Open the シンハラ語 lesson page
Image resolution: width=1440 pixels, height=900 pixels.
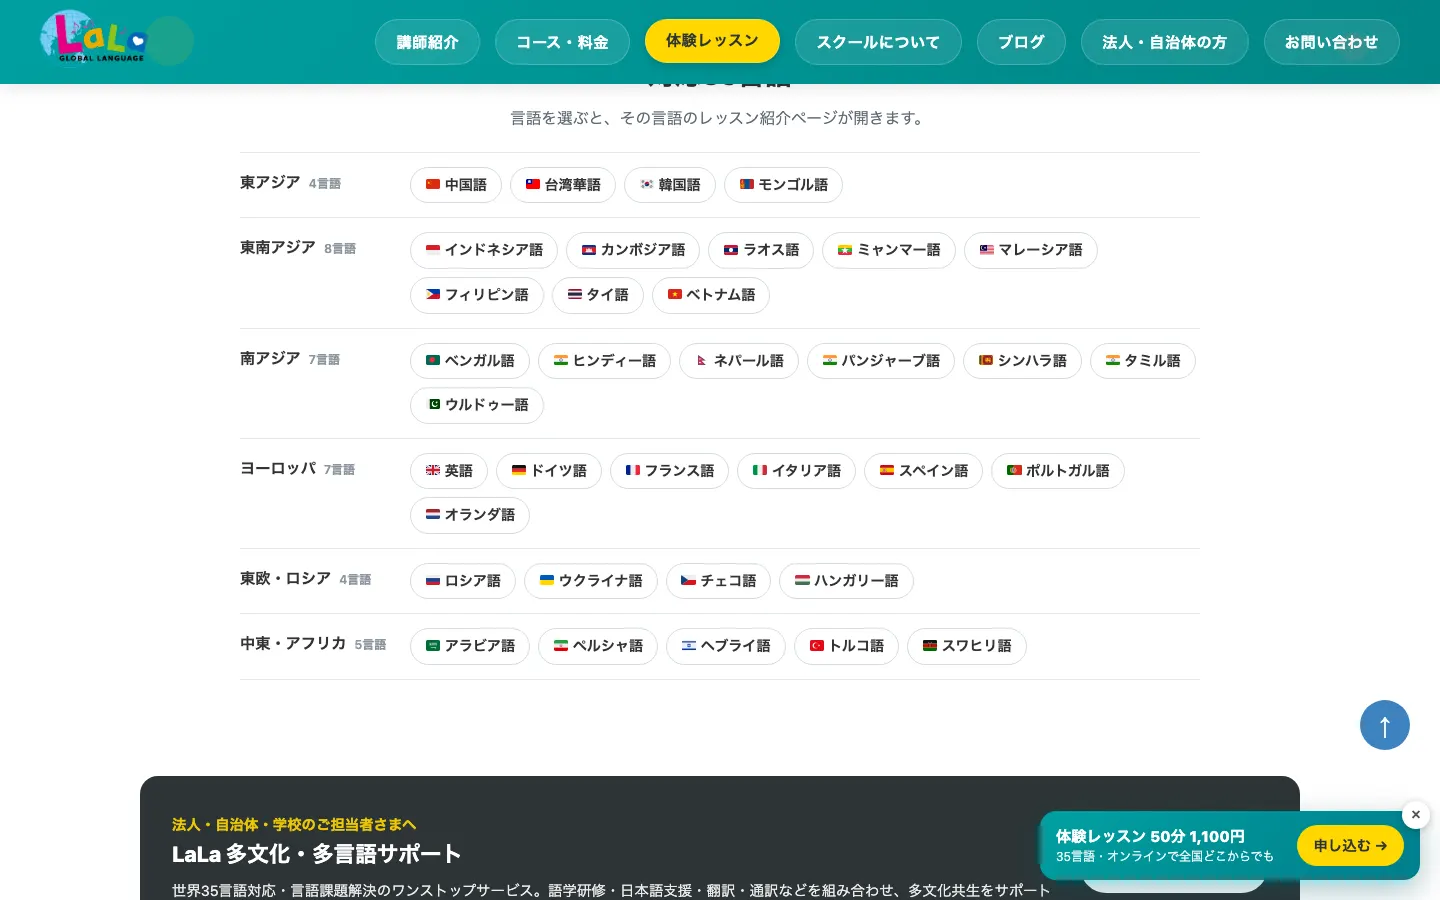(1023, 361)
